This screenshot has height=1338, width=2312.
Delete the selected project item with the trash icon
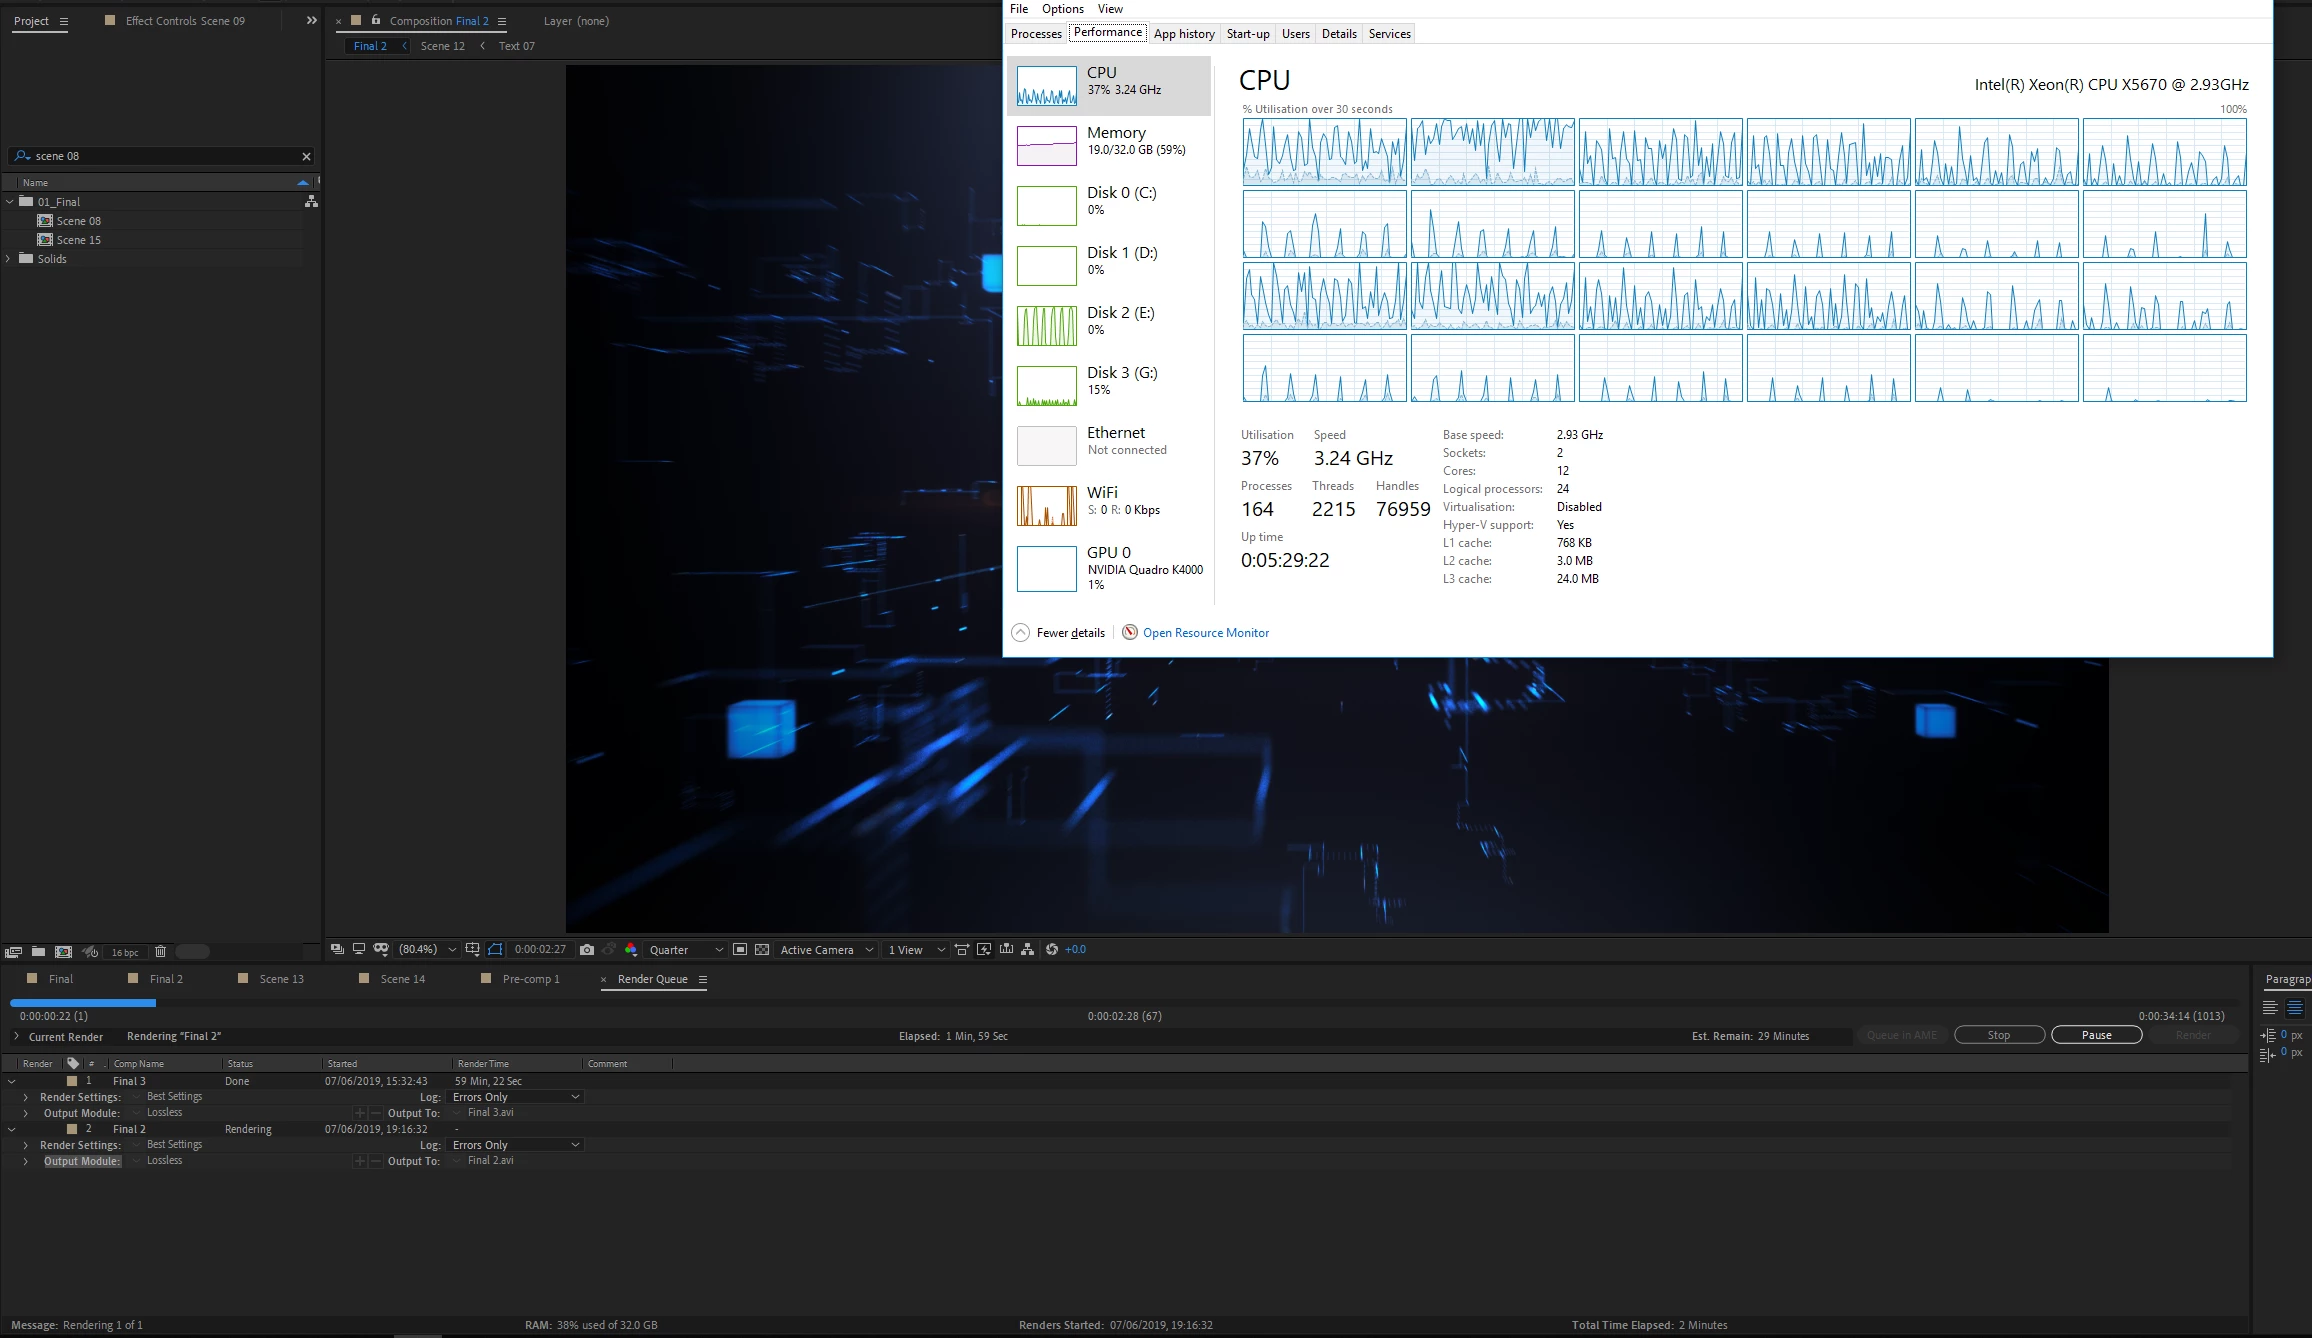click(x=160, y=951)
